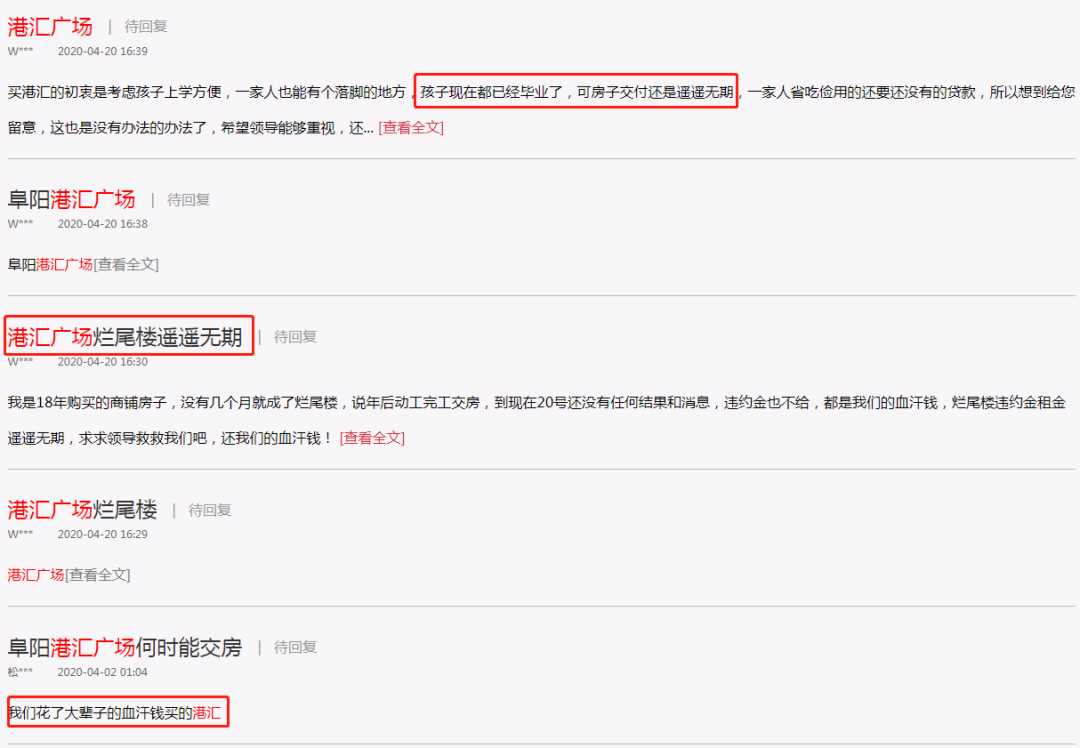This screenshot has height=748, width=1080.
Task: Click author W*** of the 16:39 post
Action: click(20, 51)
